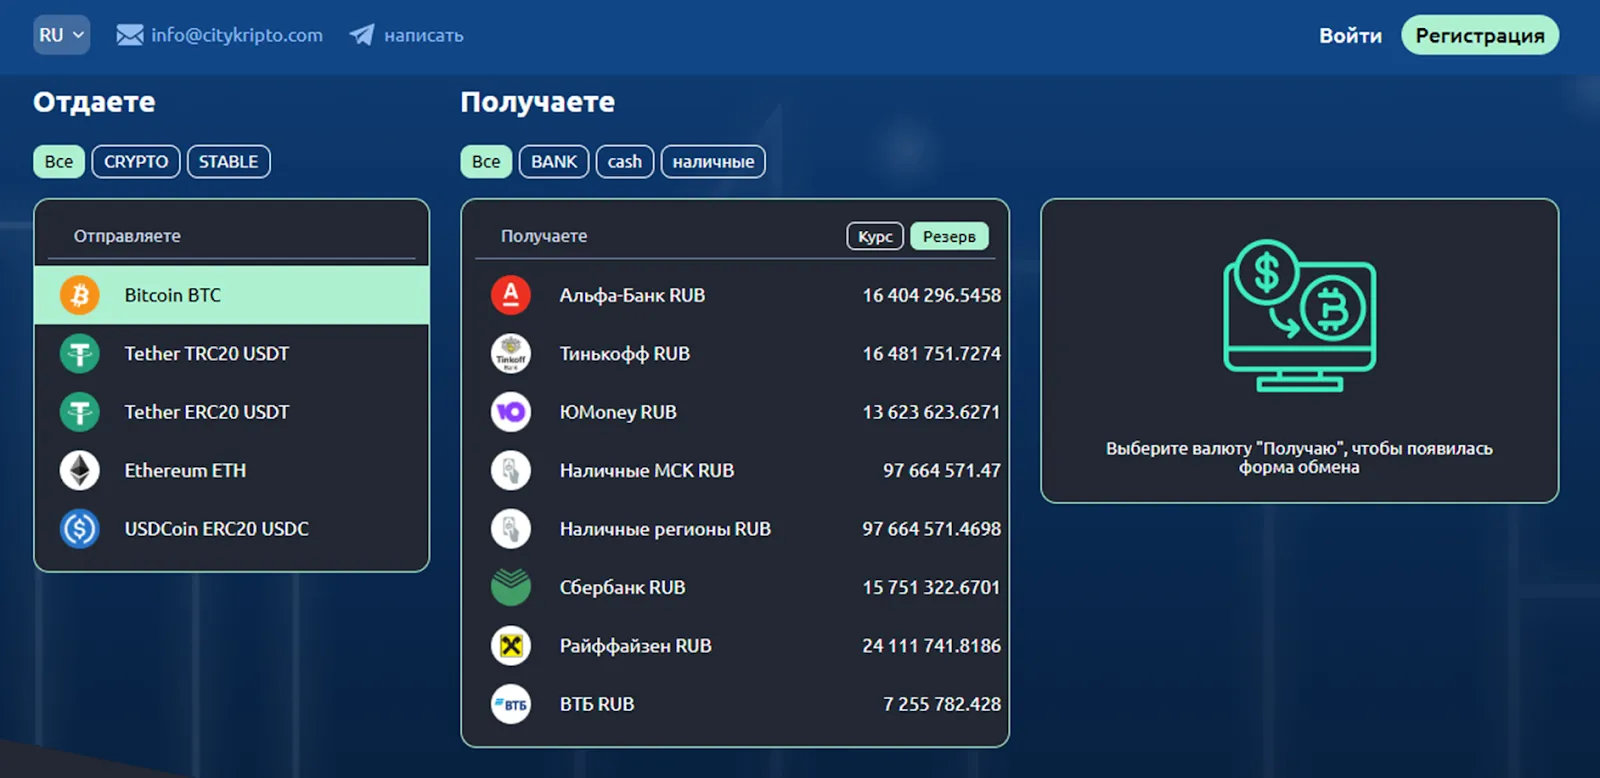Click the Сбербанк green logo icon
Image resolution: width=1600 pixels, height=778 pixels.
coord(511,587)
